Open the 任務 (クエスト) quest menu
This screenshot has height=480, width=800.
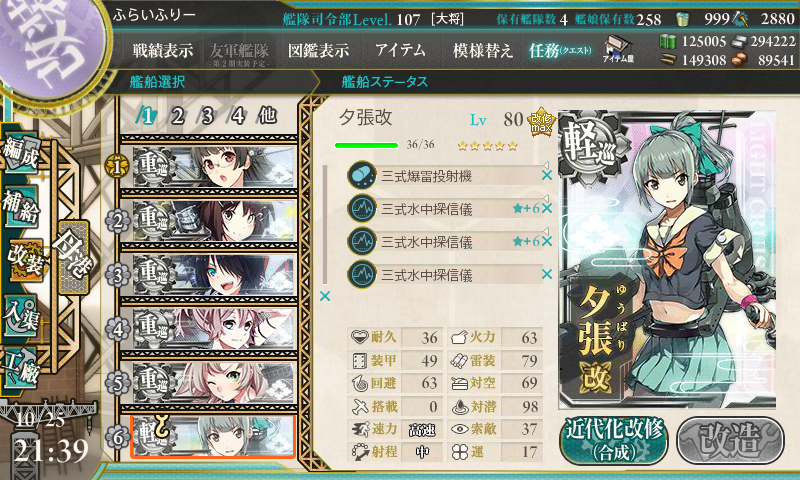tap(560, 50)
